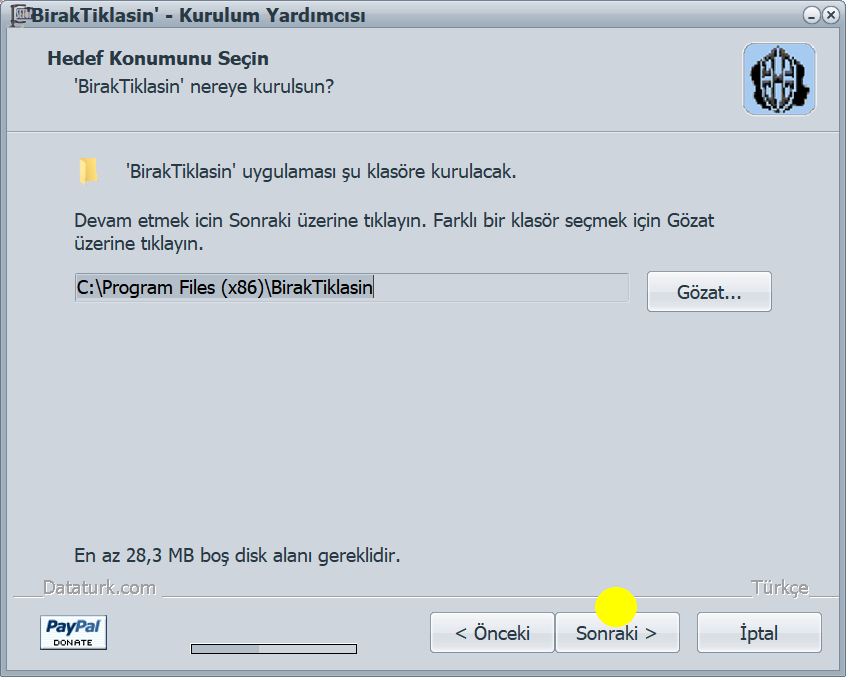
Task: Open the Dataturk.com link
Action: (x=100, y=587)
